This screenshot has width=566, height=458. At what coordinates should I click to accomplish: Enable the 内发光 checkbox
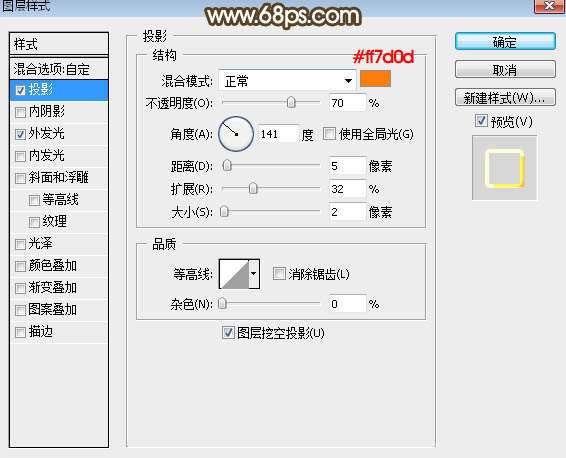pyautogui.click(x=20, y=156)
